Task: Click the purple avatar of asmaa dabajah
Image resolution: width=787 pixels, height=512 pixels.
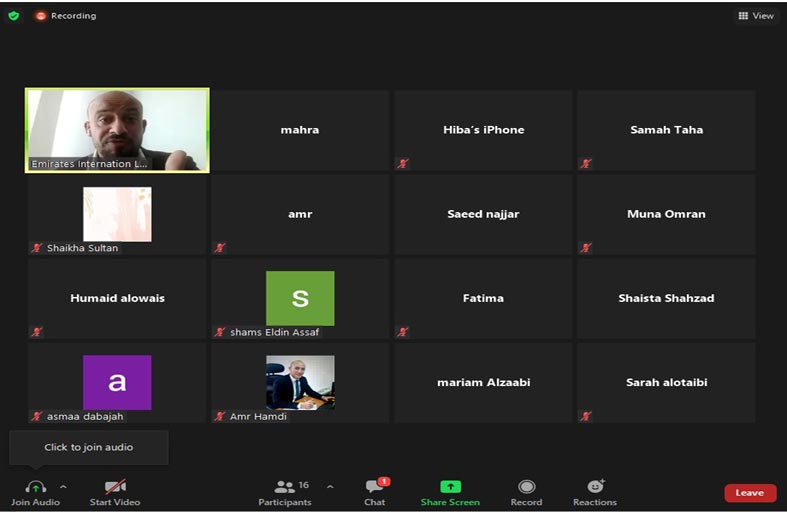Action: (x=117, y=382)
